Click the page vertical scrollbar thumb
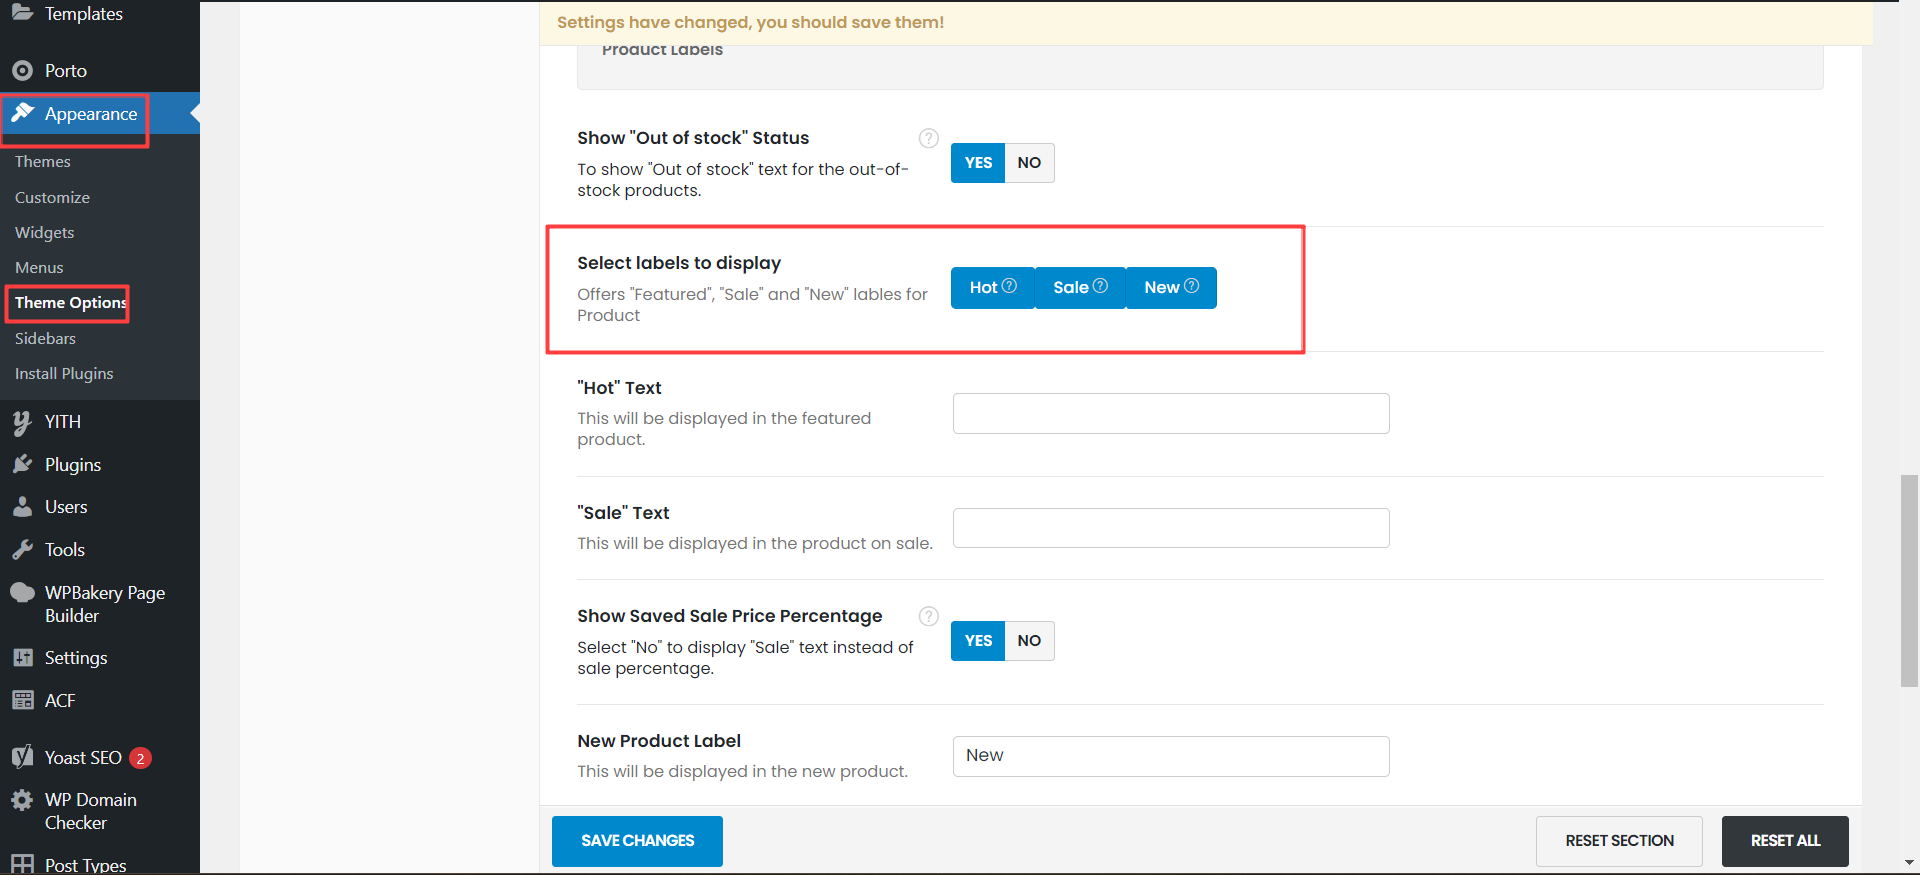The width and height of the screenshot is (1920, 875). click(1909, 581)
